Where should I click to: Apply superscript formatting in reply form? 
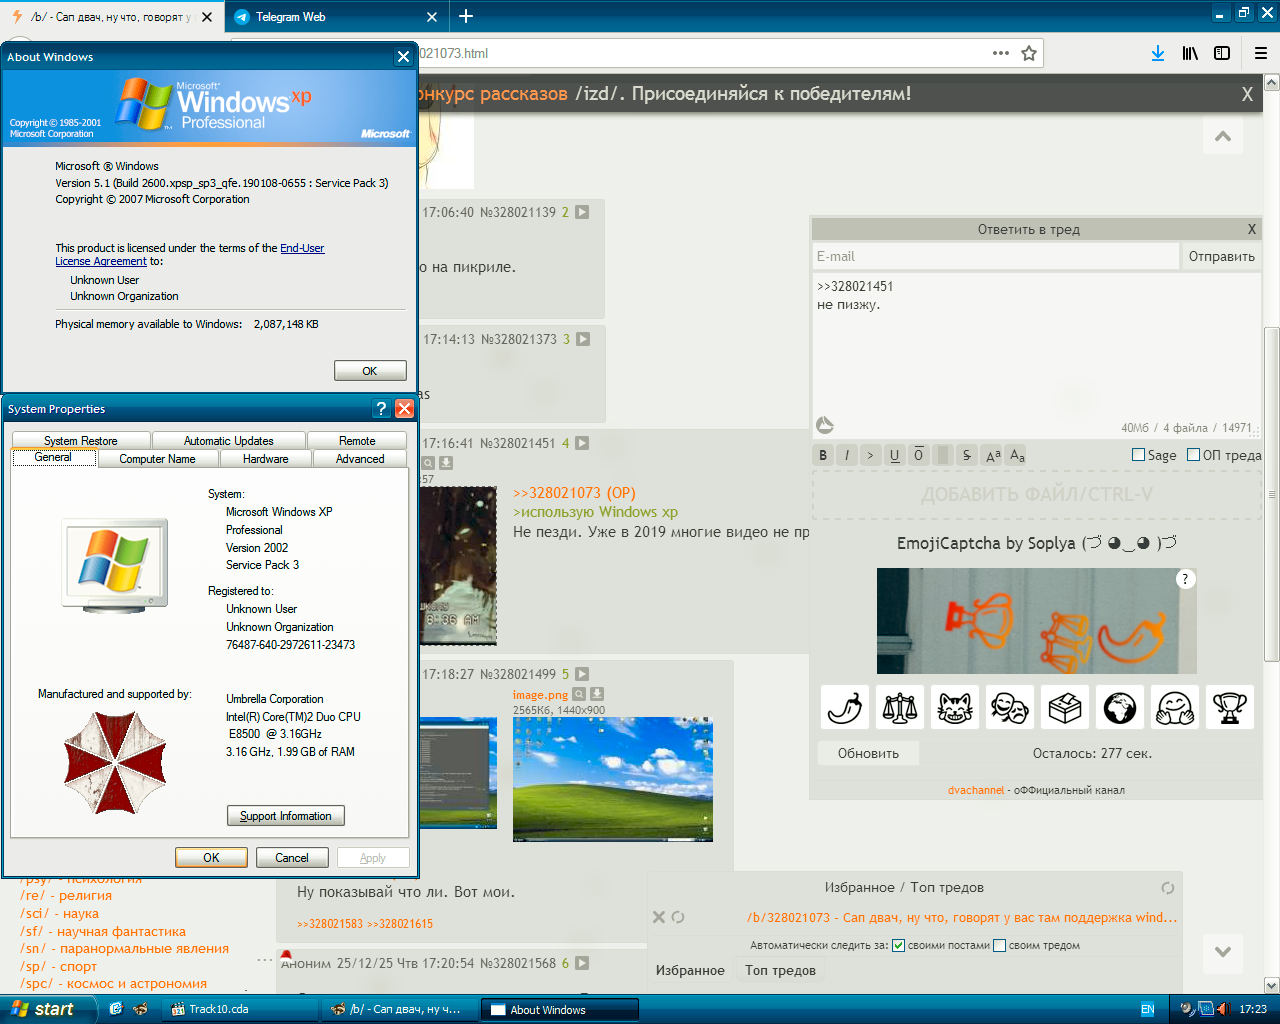tap(992, 455)
